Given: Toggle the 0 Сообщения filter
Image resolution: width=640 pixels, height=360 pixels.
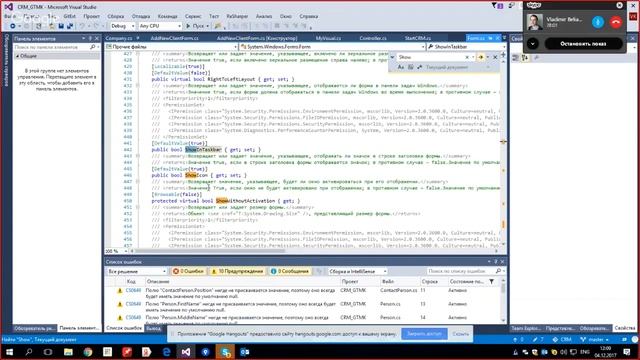Looking at the screenshot, I should tap(290, 271).
